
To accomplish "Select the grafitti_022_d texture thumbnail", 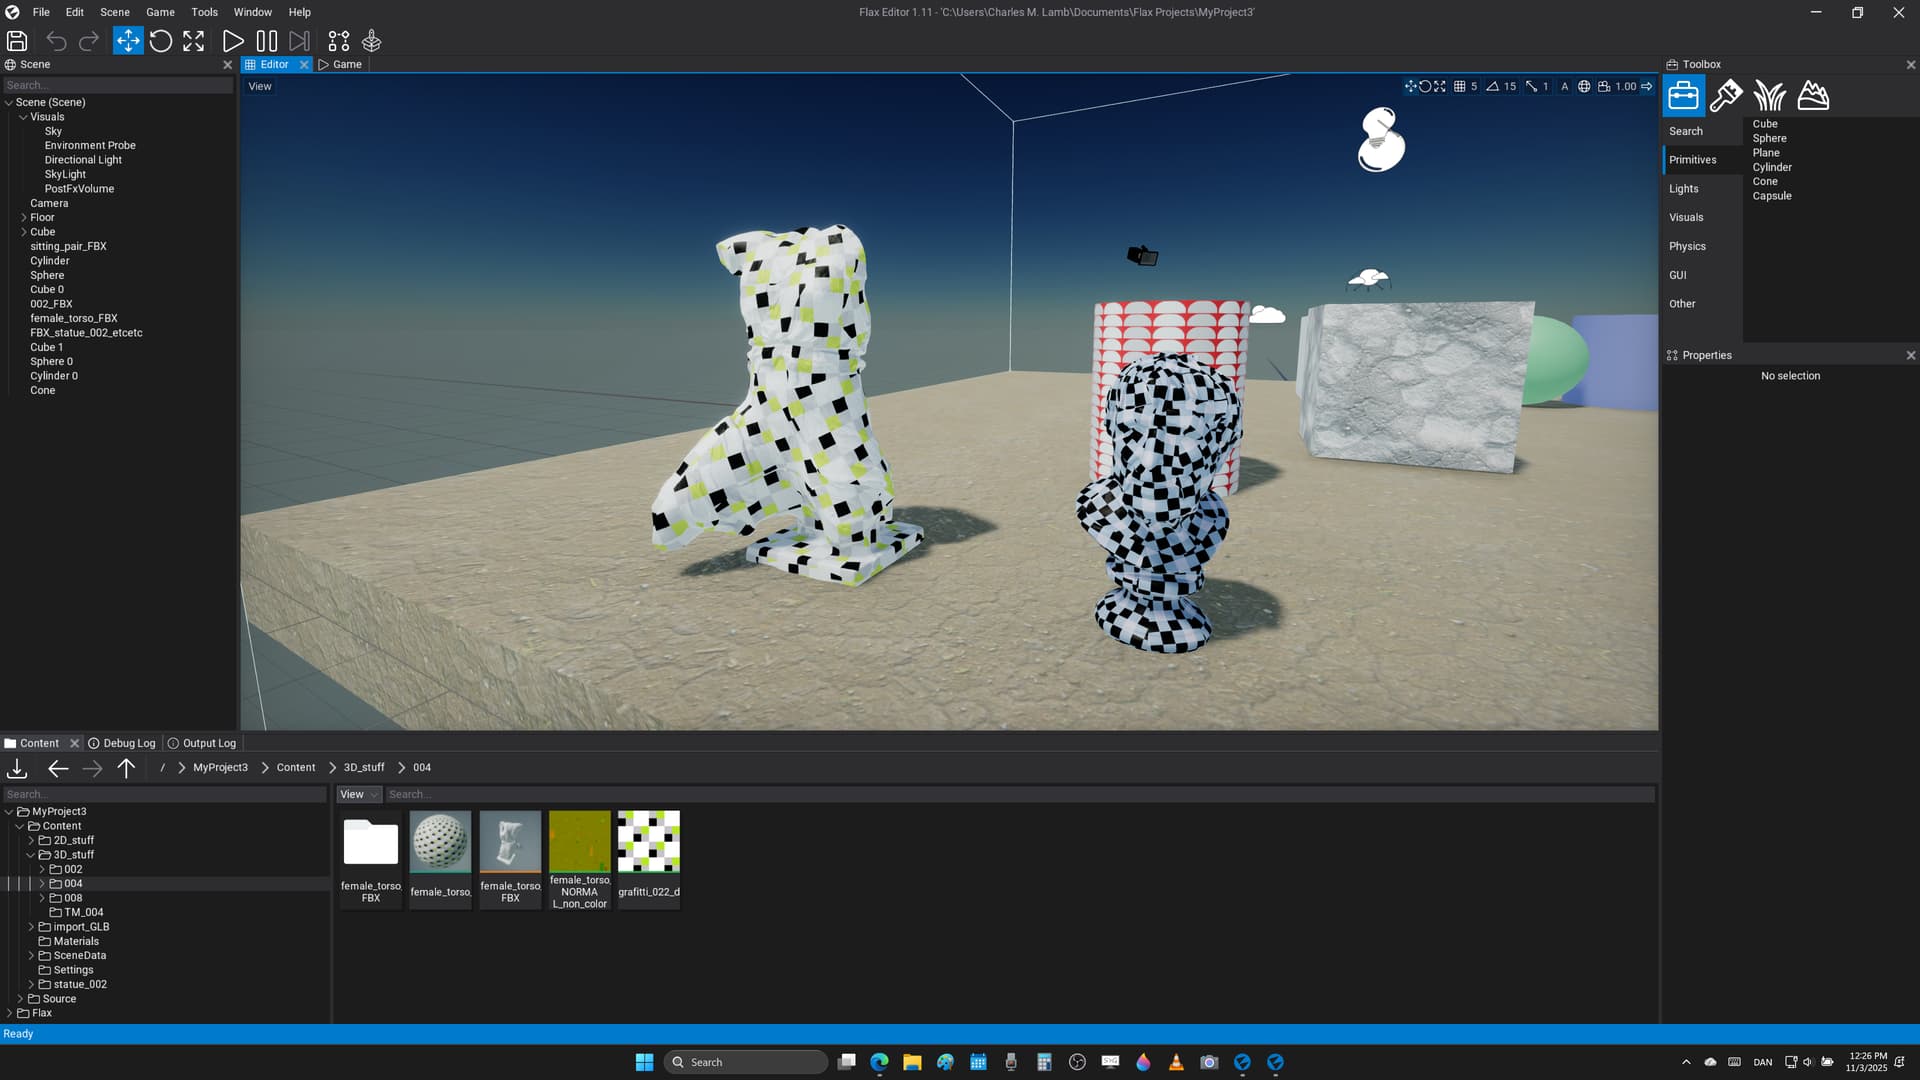I will tap(648, 842).
